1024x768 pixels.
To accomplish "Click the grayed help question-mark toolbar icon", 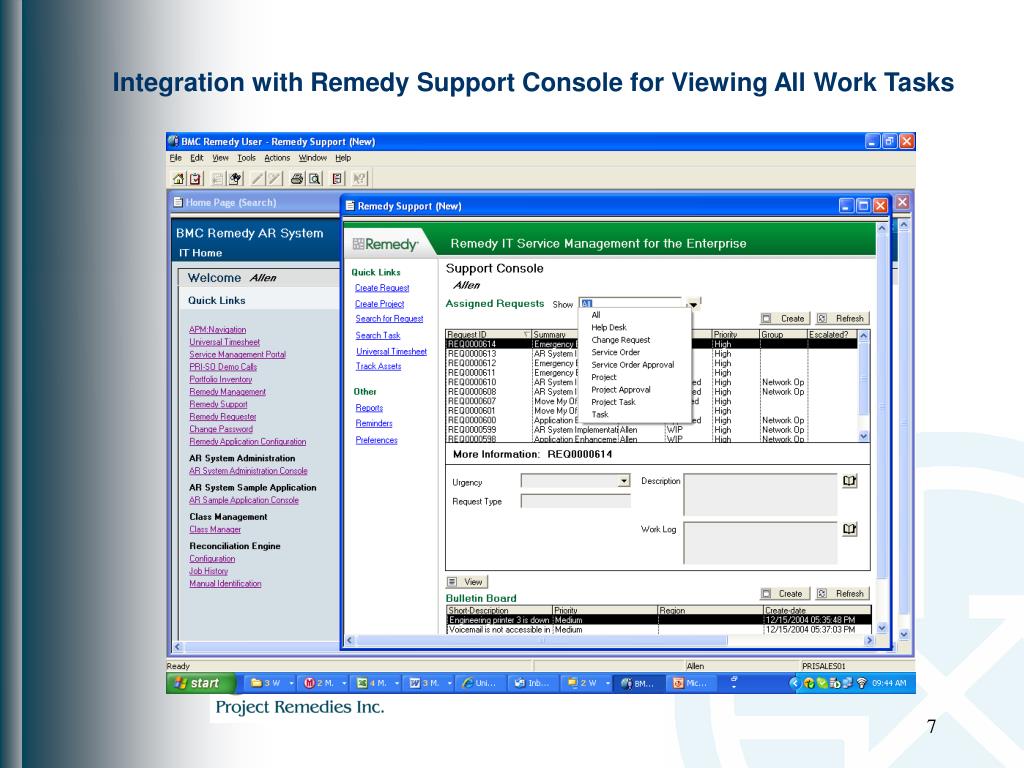I will pyautogui.click(x=359, y=178).
